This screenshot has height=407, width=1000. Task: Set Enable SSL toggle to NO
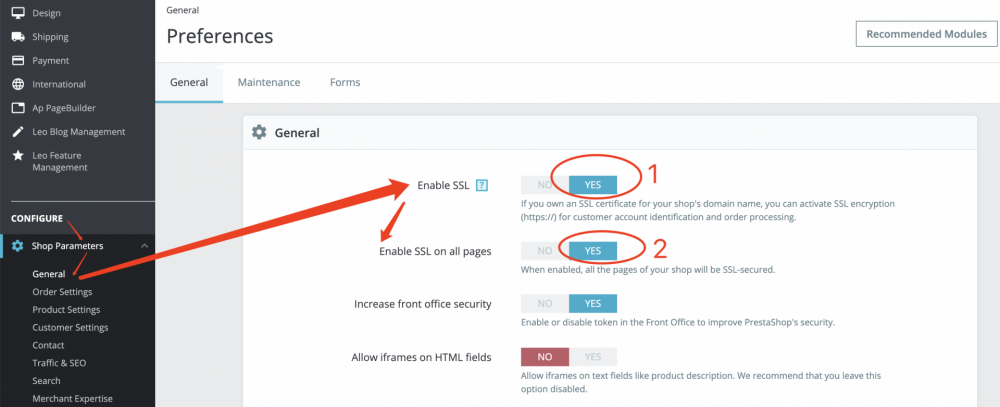[545, 185]
